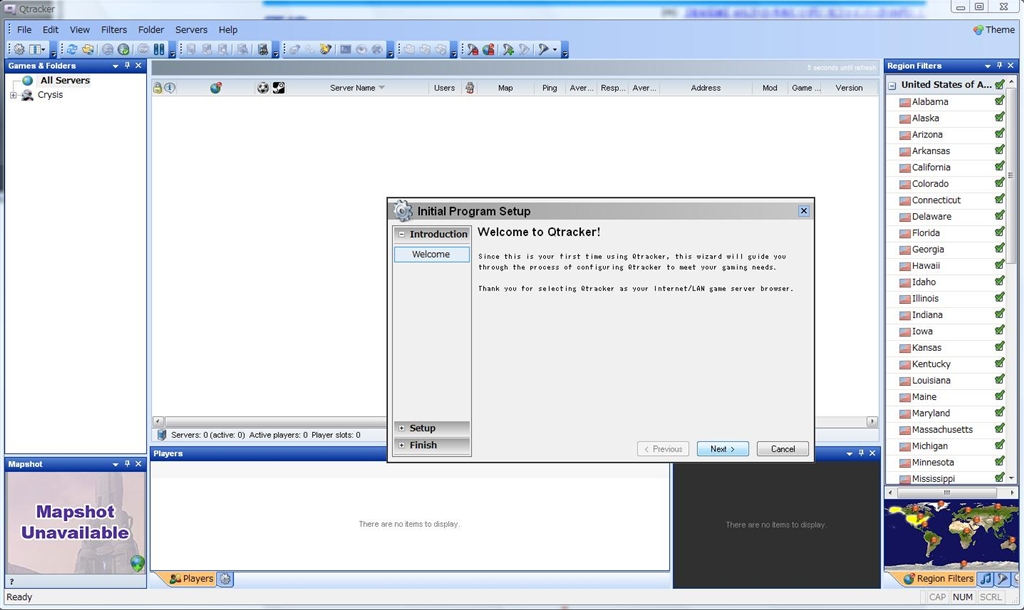Click the green globe toolbar icon
Viewport: 1024px width, 610px height.
tap(123, 50)
